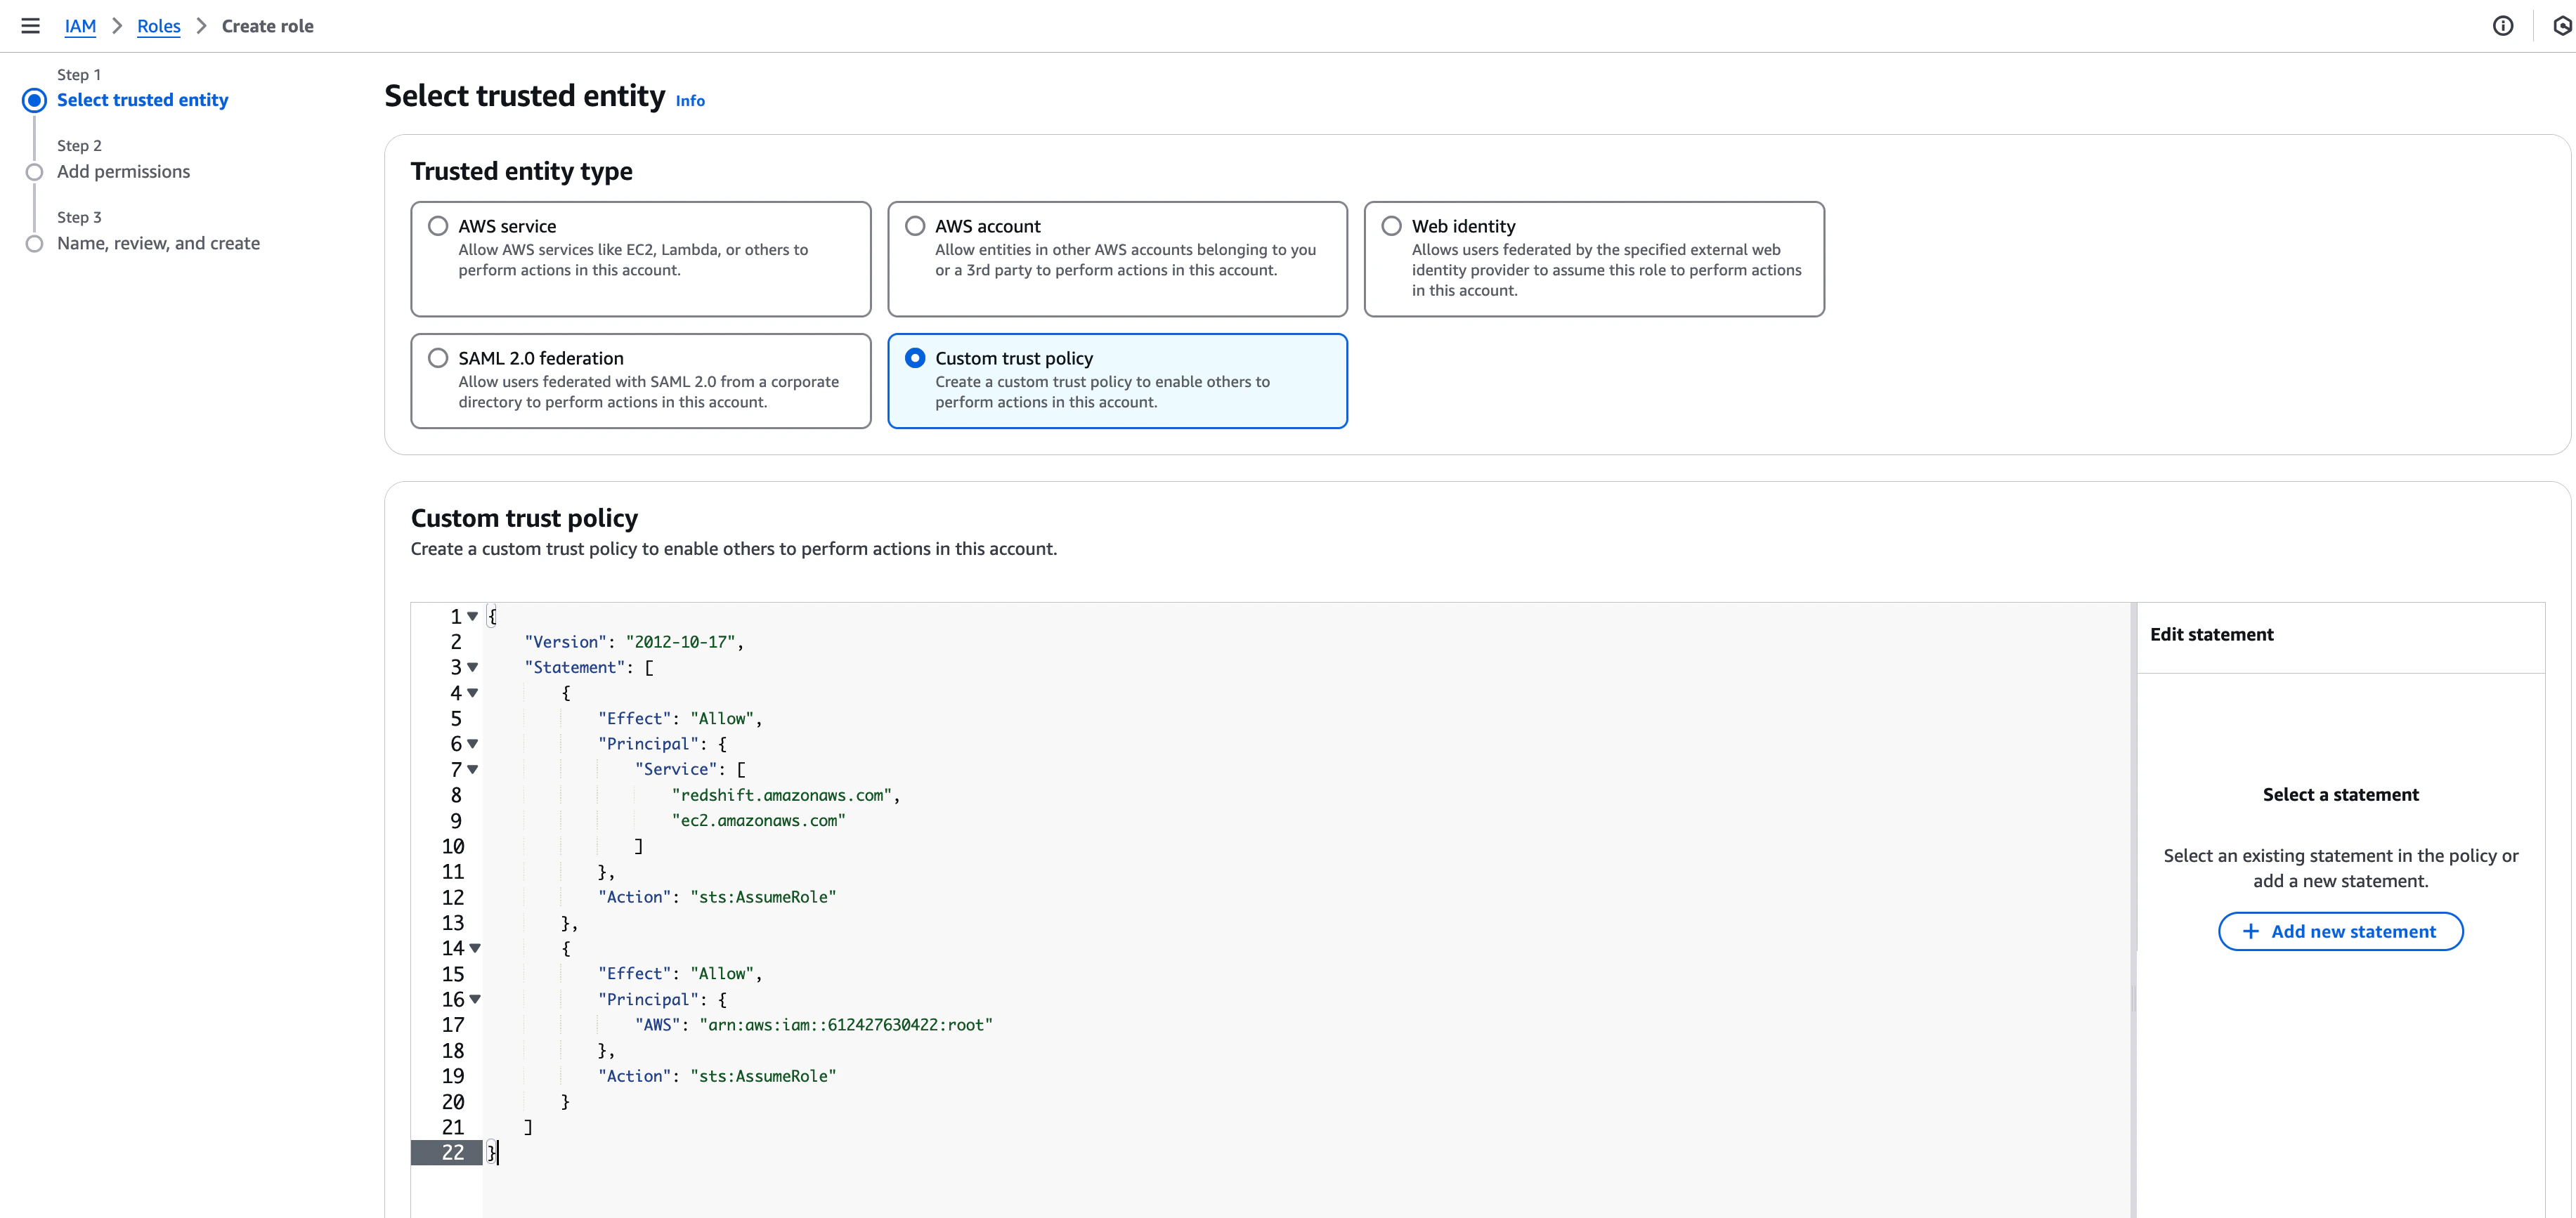This screenshot has height=1218, width=2576.
Task: Click the Step 3 circle marker
Action: click(x=35, y=244)
